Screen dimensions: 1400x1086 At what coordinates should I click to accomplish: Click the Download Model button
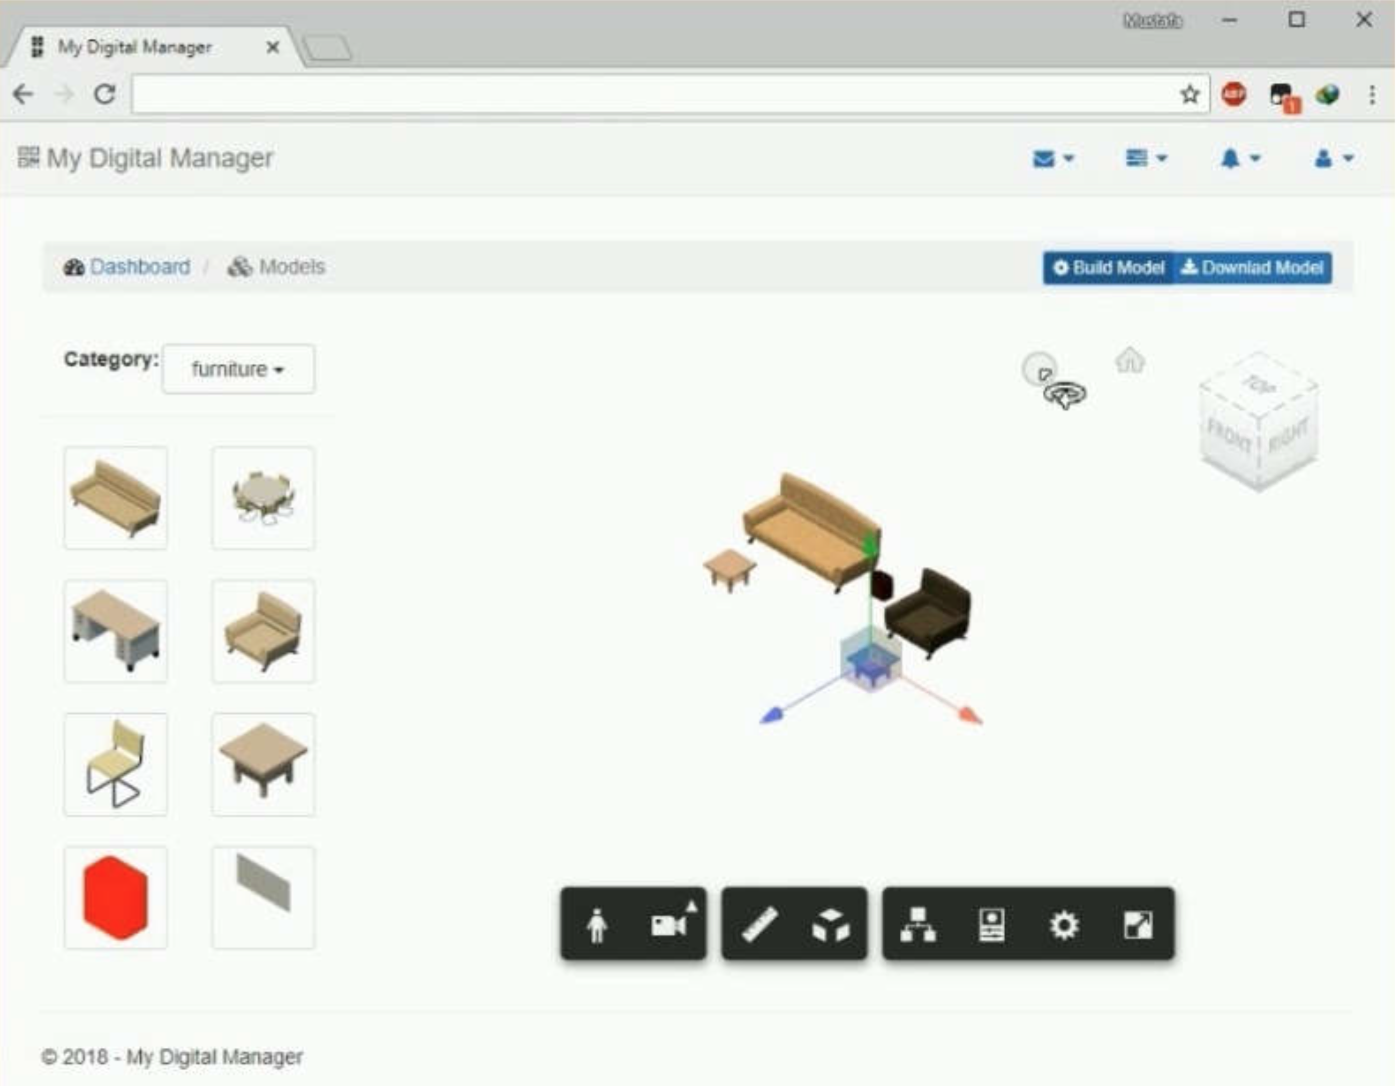point(1252,268)
